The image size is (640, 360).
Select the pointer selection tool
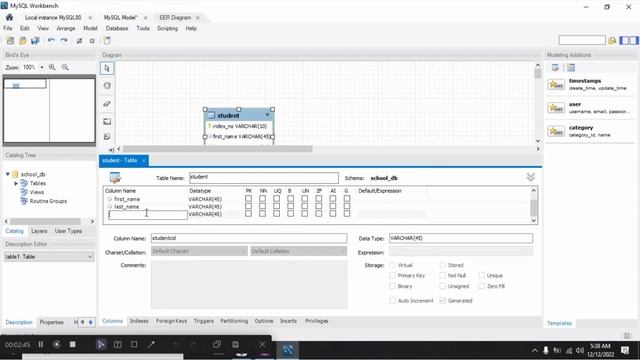107,68
